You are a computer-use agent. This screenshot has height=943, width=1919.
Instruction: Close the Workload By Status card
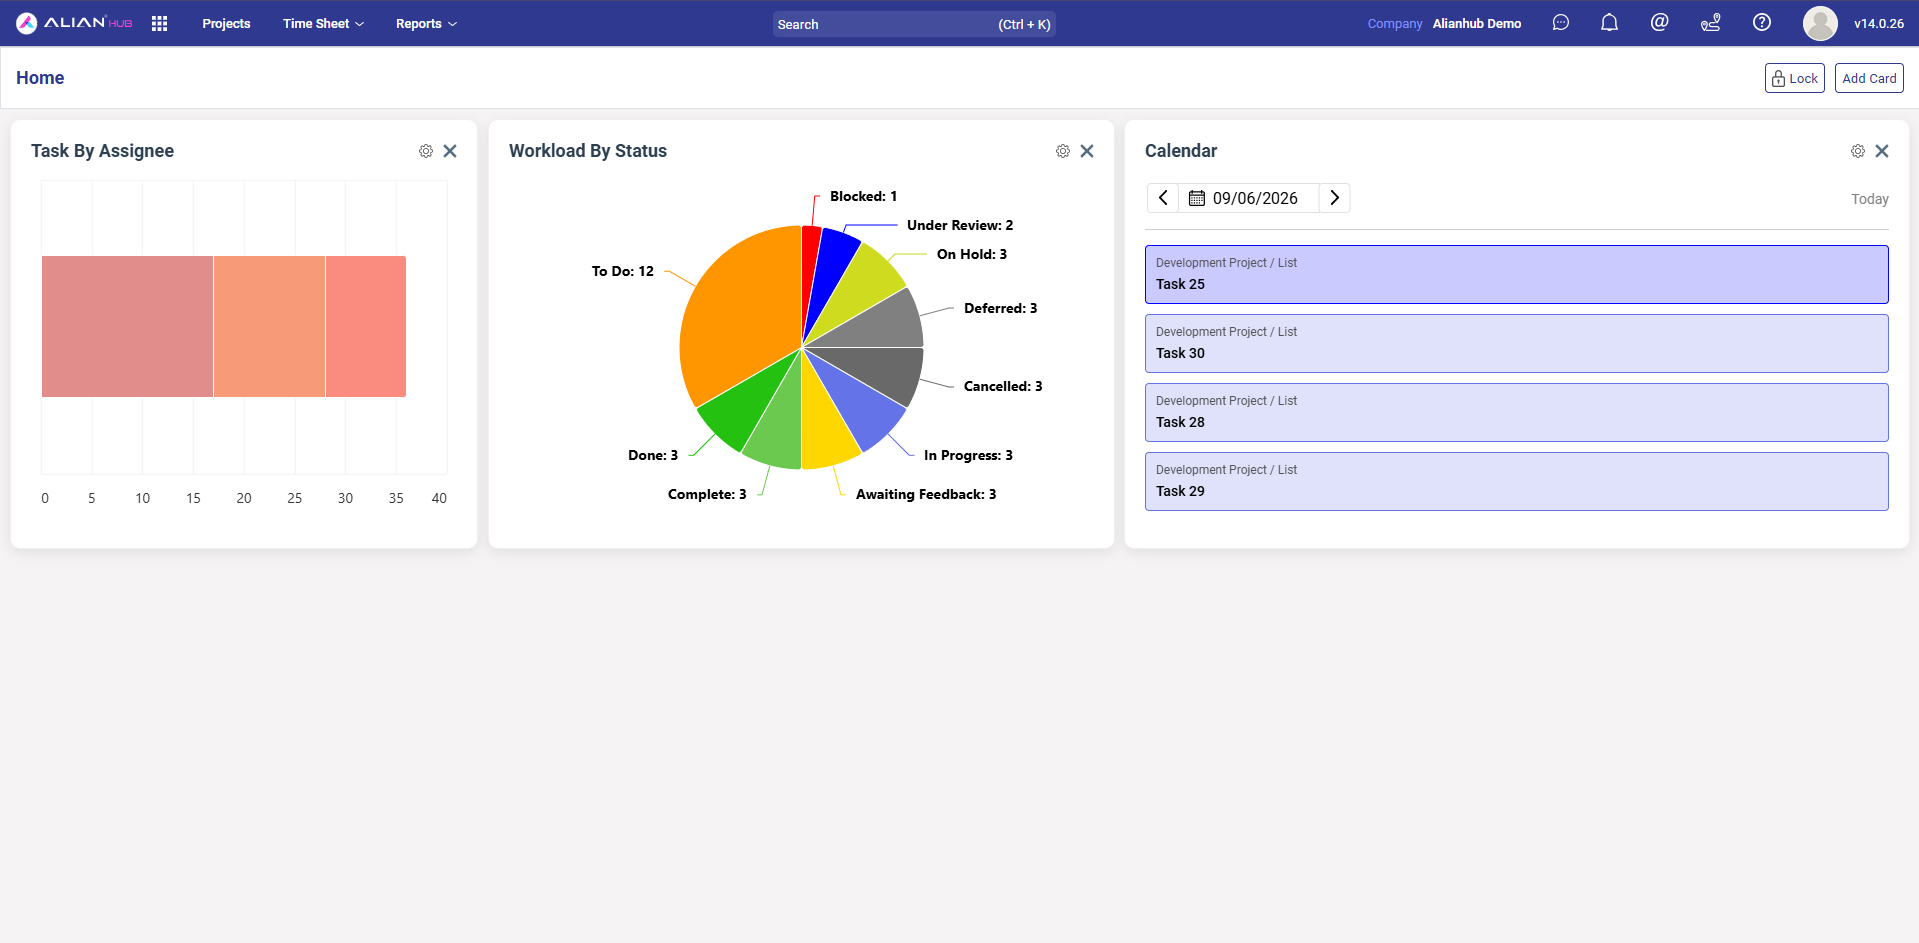click(x=1087, y=151)
